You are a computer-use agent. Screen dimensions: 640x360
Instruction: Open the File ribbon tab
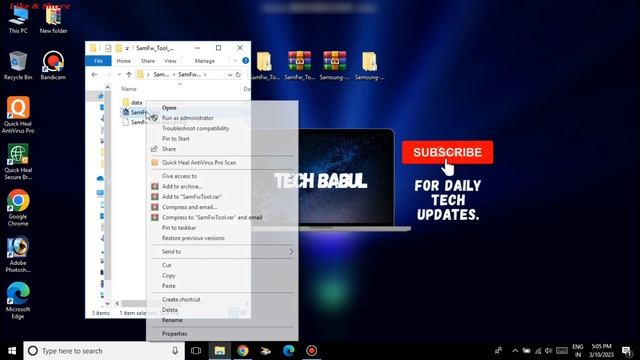[x=98, y=61]
